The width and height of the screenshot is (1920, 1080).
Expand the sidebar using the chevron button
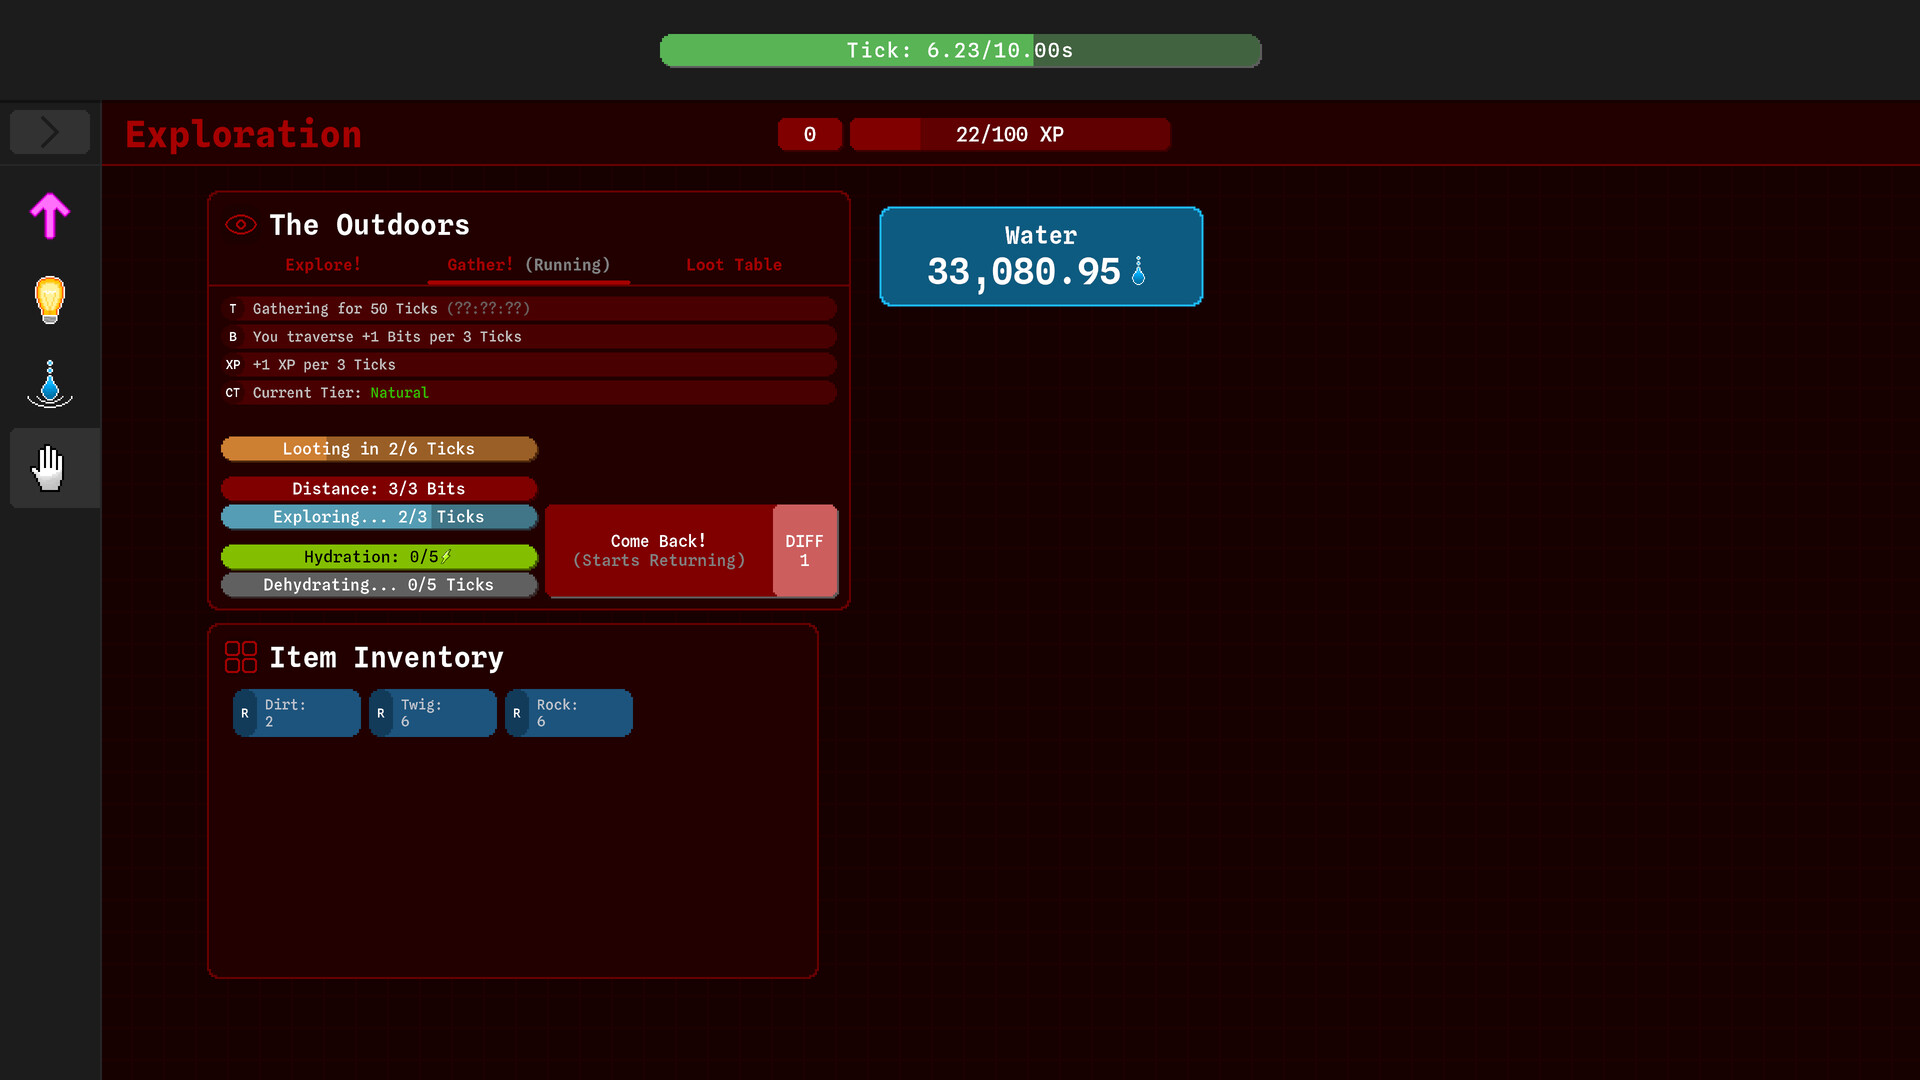click(x=49, y=131)
